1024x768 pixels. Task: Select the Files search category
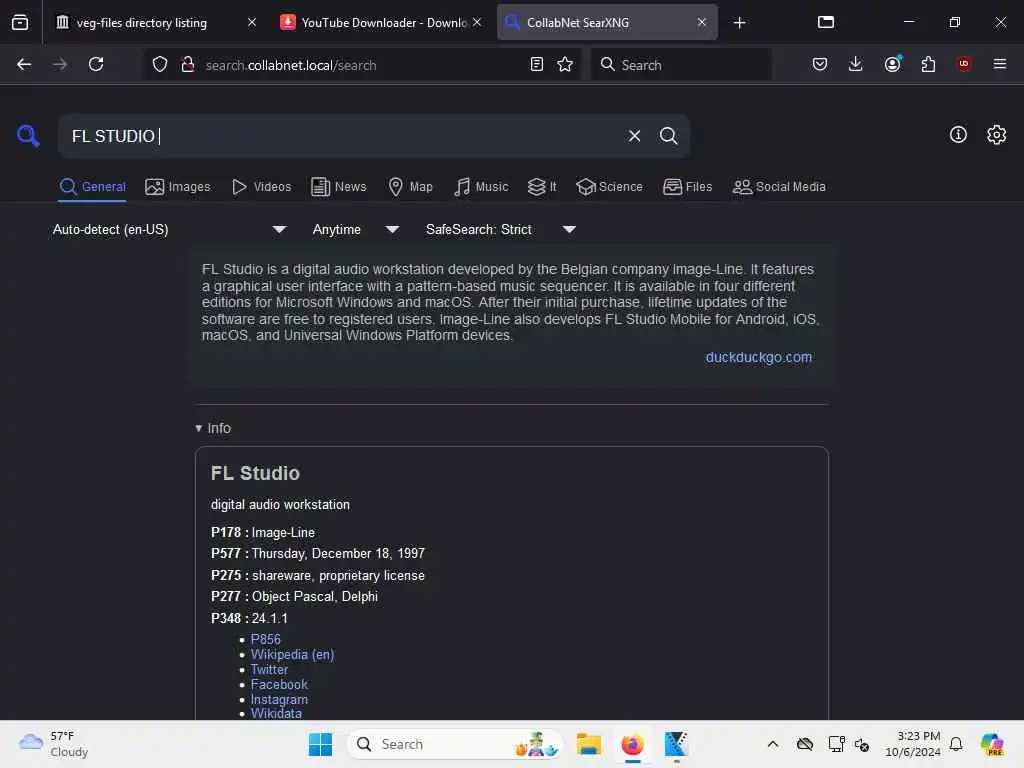[687, 187]
